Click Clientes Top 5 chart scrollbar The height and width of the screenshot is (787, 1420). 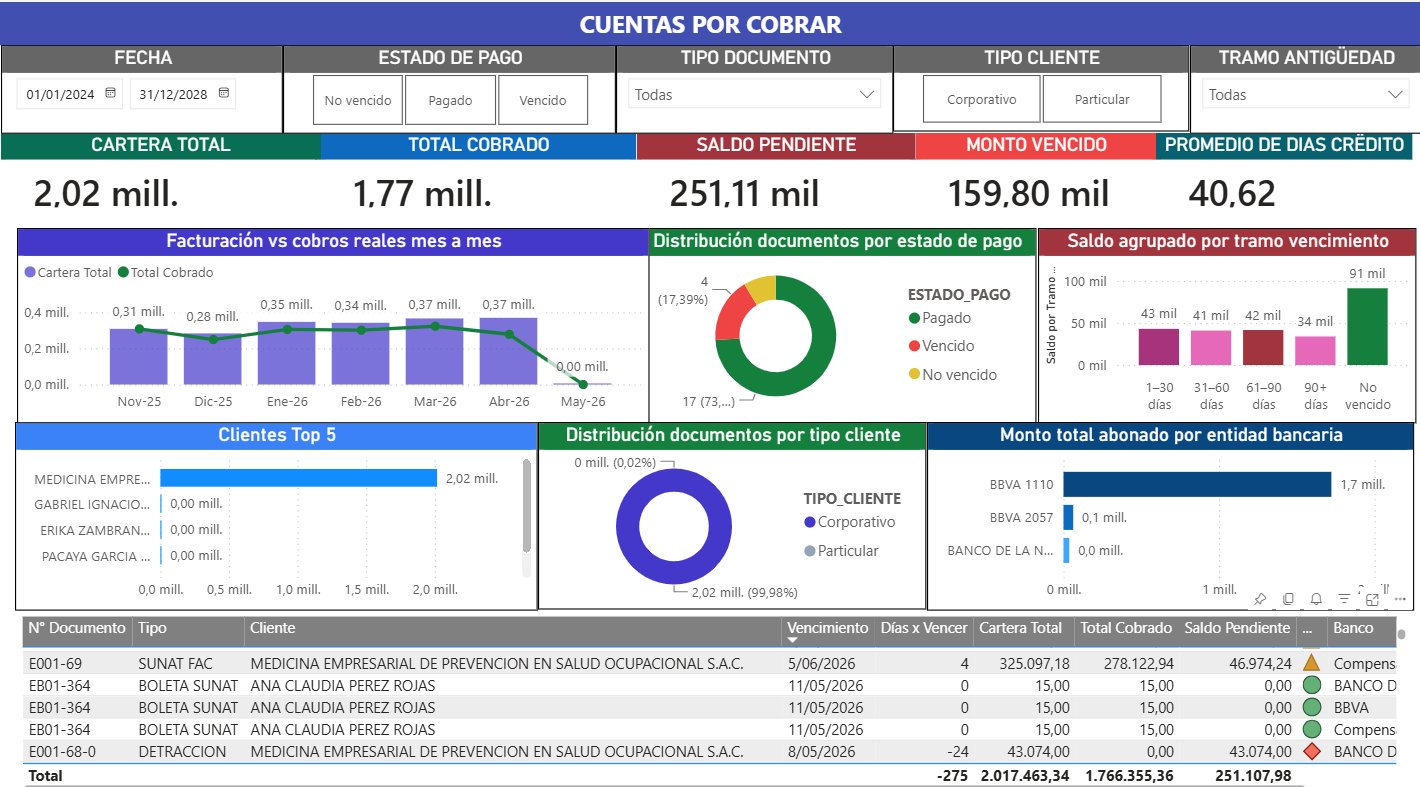click(x=527, y=505)
